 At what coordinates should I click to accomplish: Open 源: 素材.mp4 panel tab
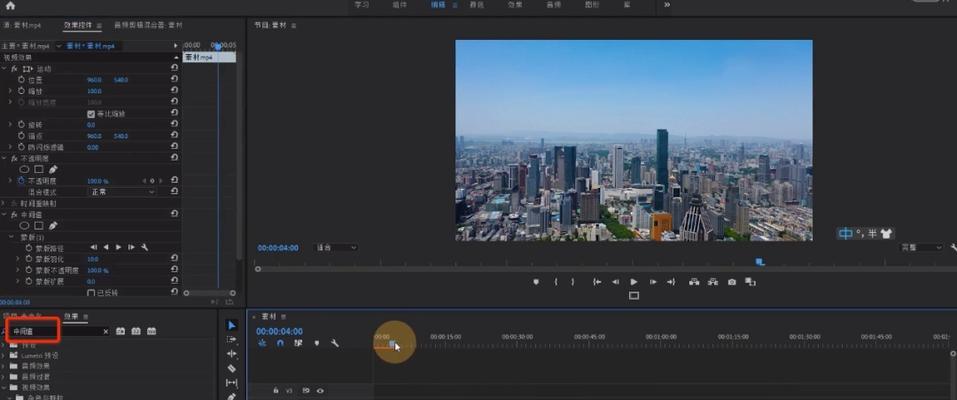[21, 25]
